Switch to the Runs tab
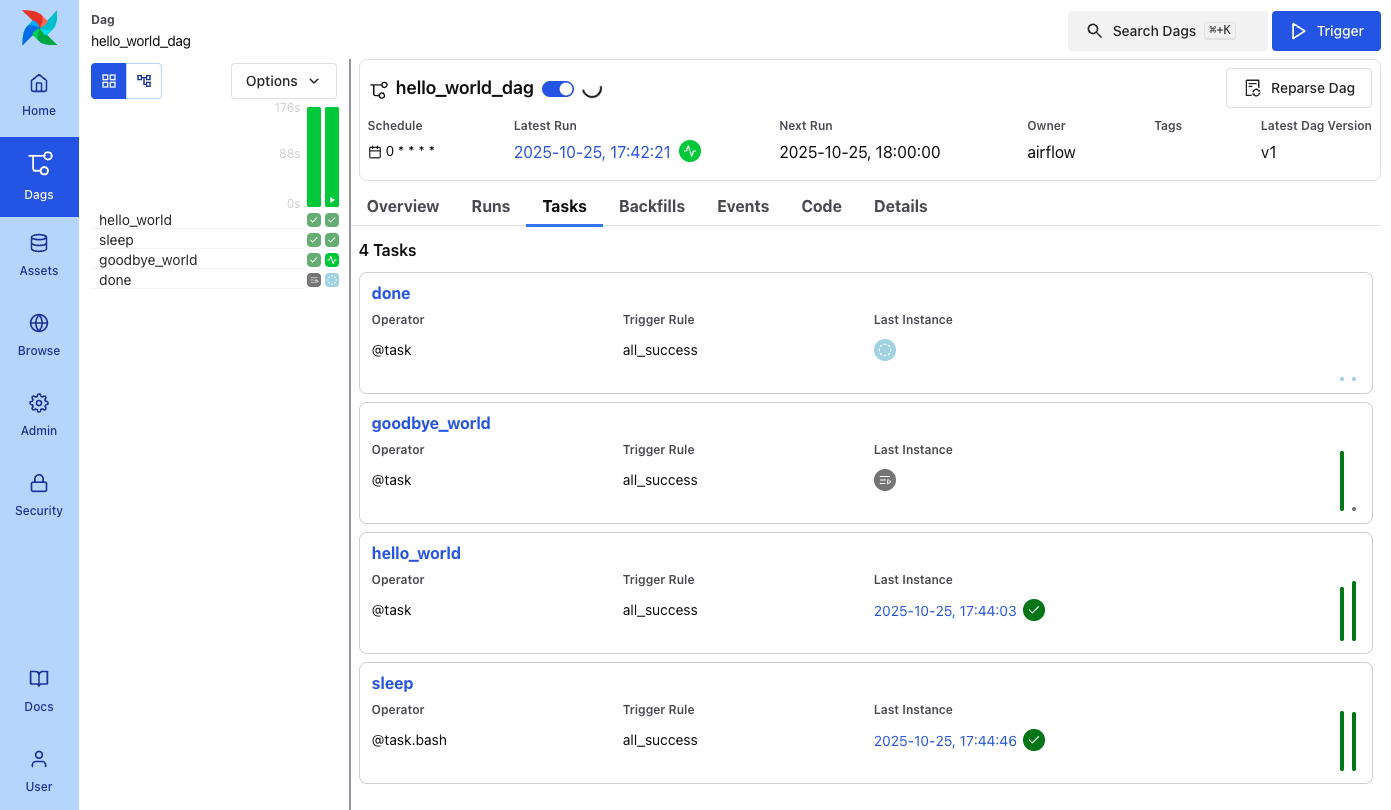This screenshot has height=810, width=1391. click(x=491, y=207)
